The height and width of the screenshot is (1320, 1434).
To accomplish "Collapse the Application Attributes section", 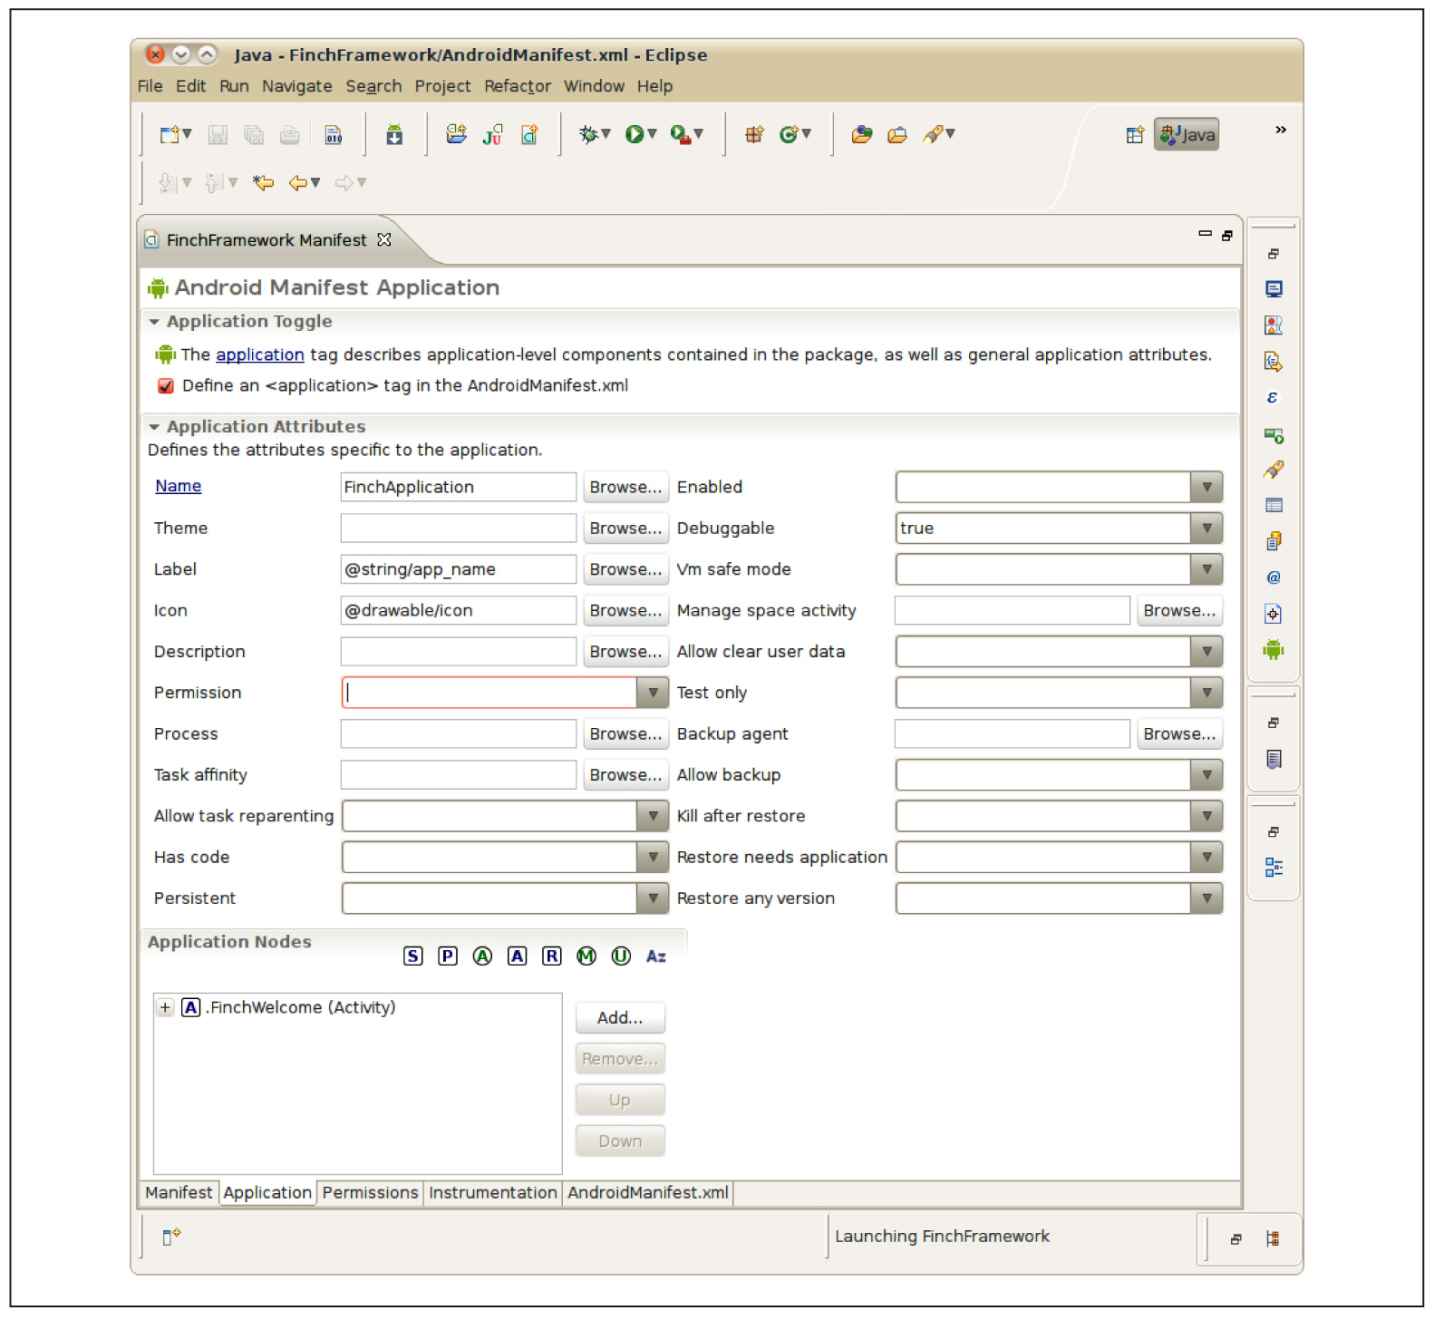I will [154, 427].
